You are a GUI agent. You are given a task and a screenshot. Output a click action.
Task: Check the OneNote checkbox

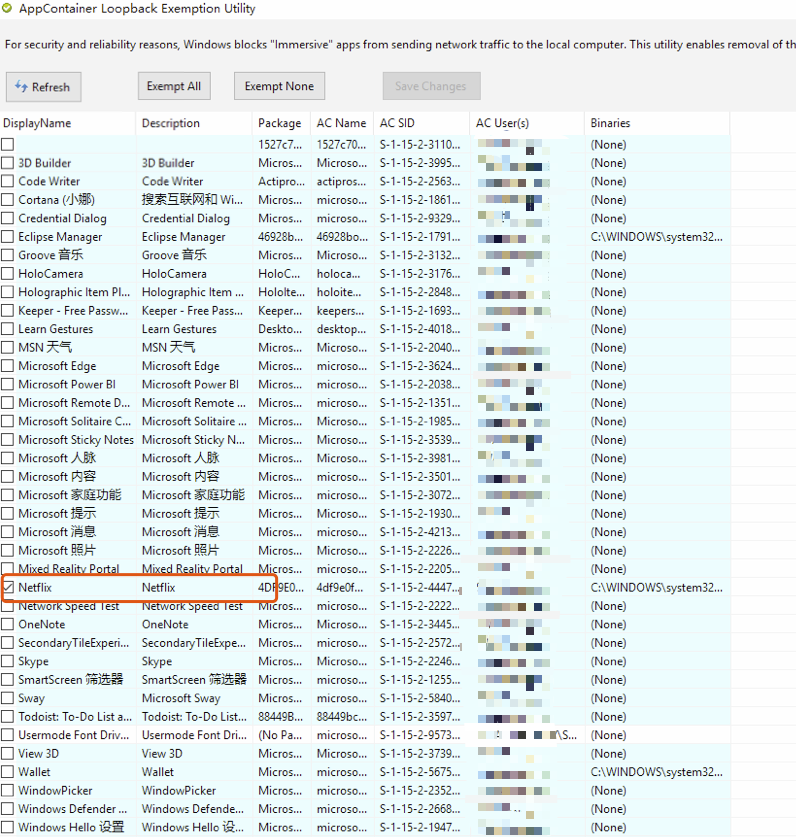(x=7, y=624)
